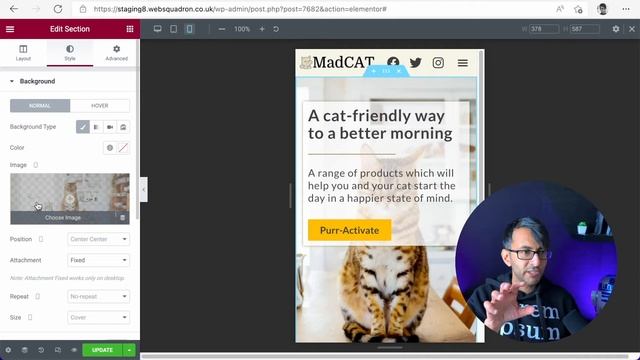Click the preview width input field
640x360 pixels.
tap(544, 29)
